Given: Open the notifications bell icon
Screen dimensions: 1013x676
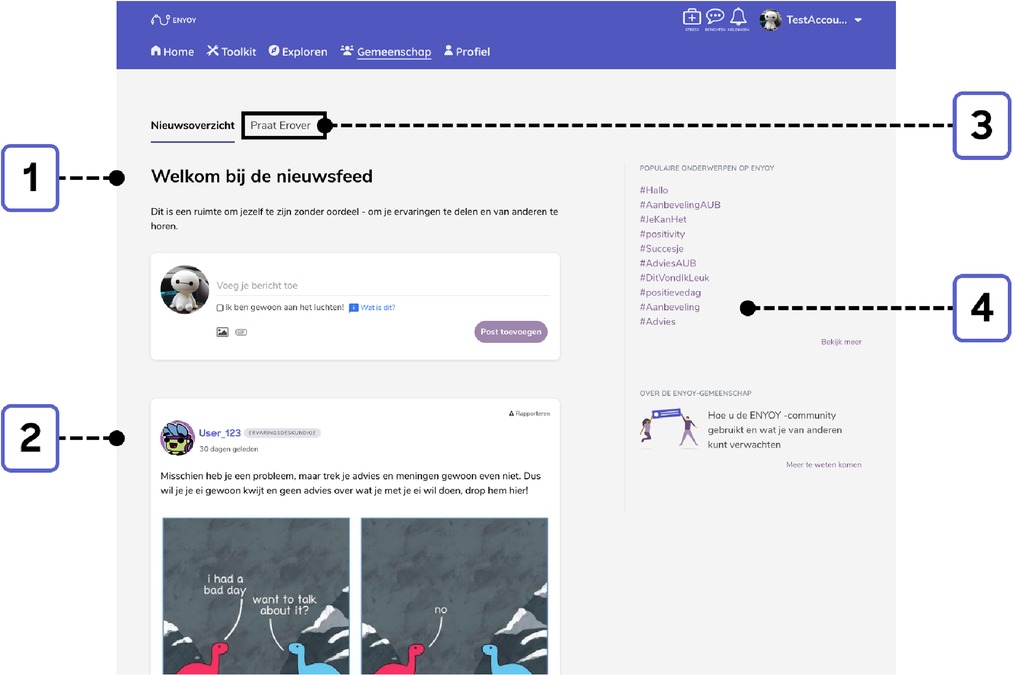Looking at the screenshot, I should (x=738, y=17).
